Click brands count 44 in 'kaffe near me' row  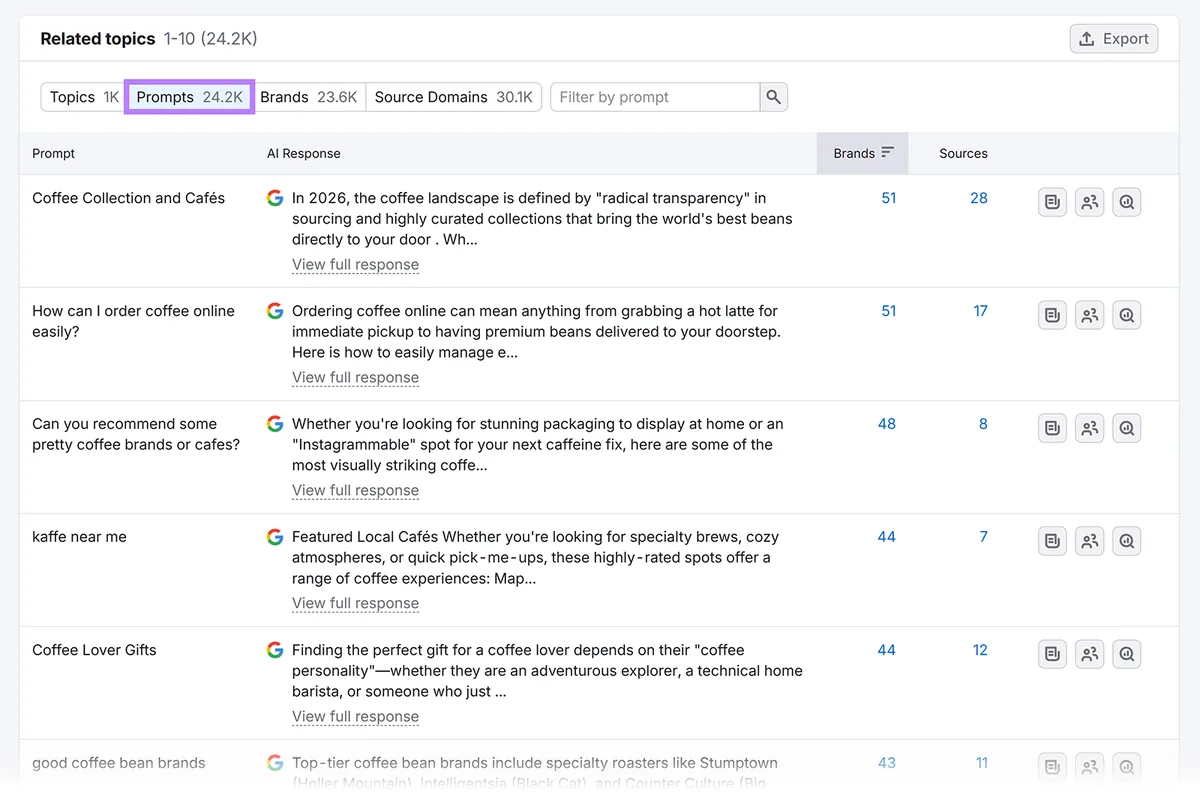pos(887,537)
